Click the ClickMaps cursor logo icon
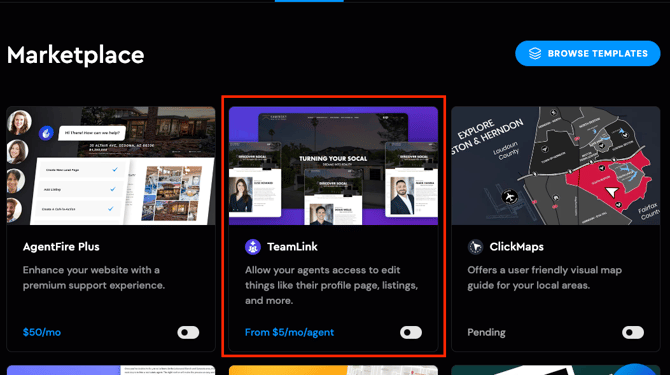Image resolution: width=670 pixels, height=375 pixels. 475,247
